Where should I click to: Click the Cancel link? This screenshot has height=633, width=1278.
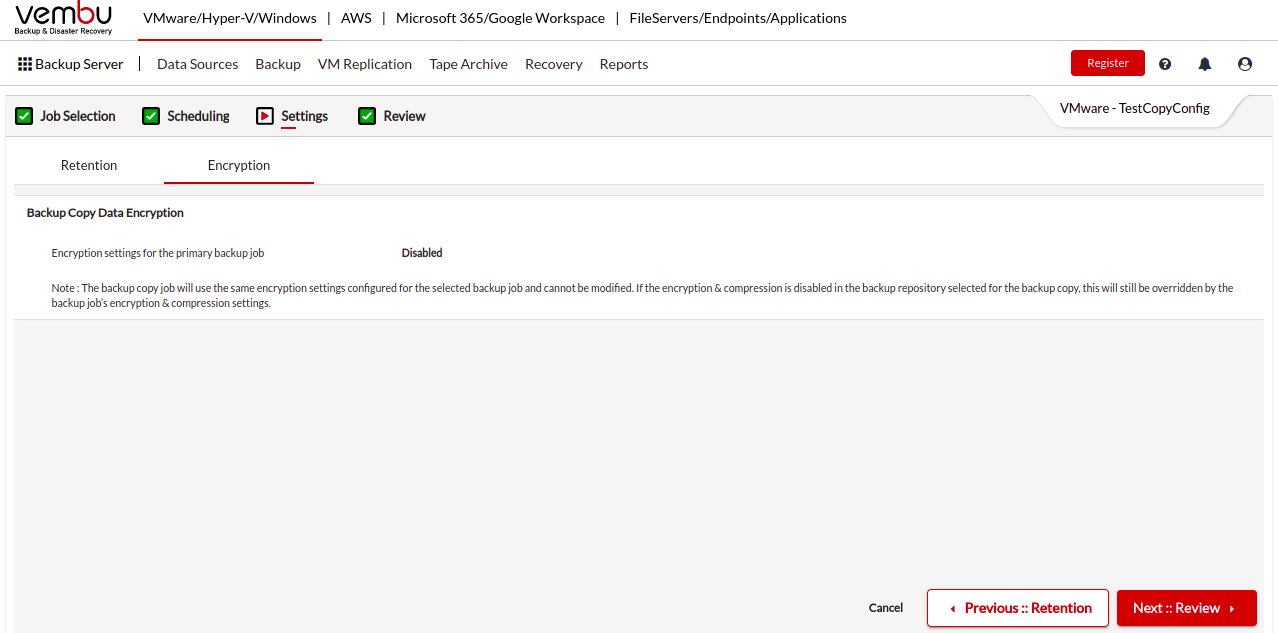pyautogui.click(x=886, y=608)
